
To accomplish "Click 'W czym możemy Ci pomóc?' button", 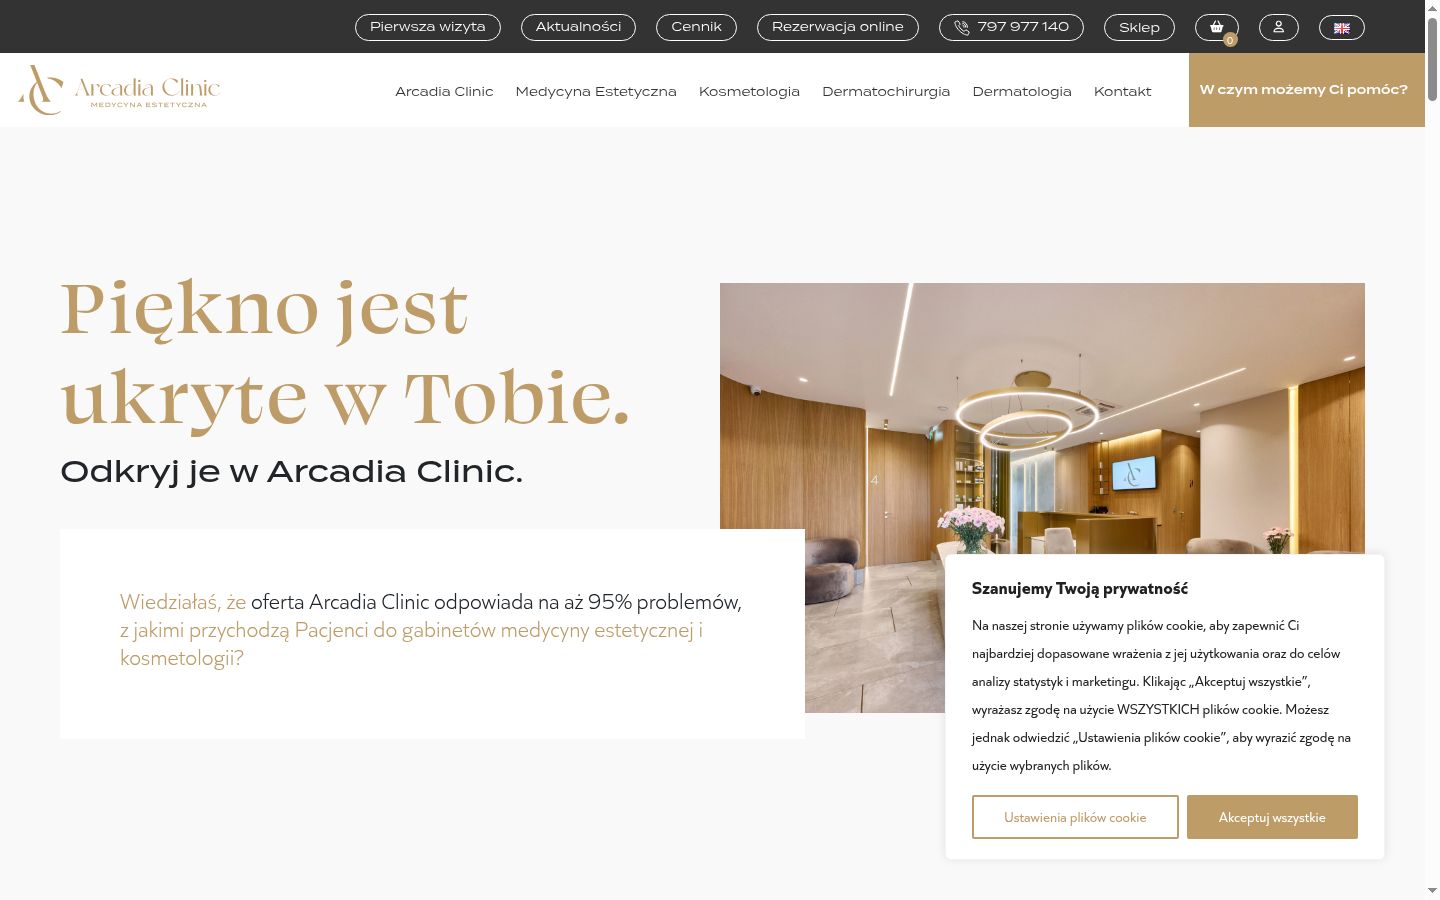I will (1306, 90).
